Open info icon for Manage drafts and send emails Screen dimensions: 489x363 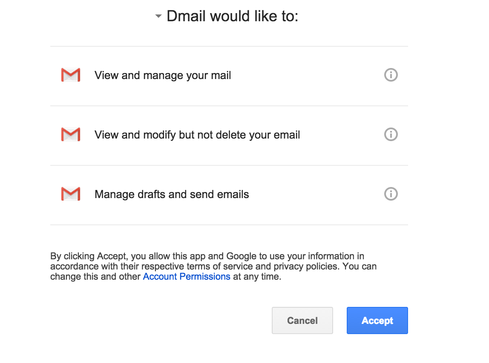pos(391,194)
